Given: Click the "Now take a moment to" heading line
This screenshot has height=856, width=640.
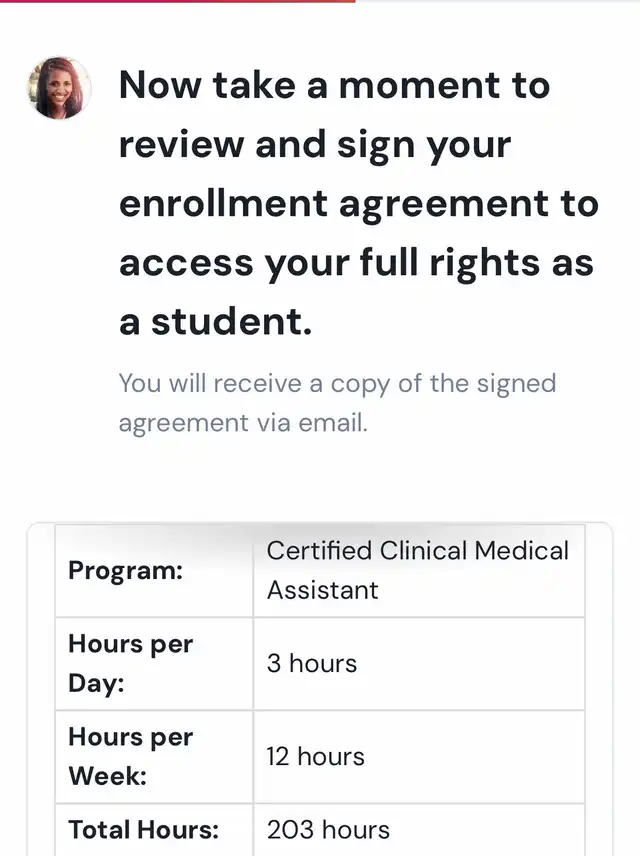Looking at the screenshot, I should click(x=334, y=86).
